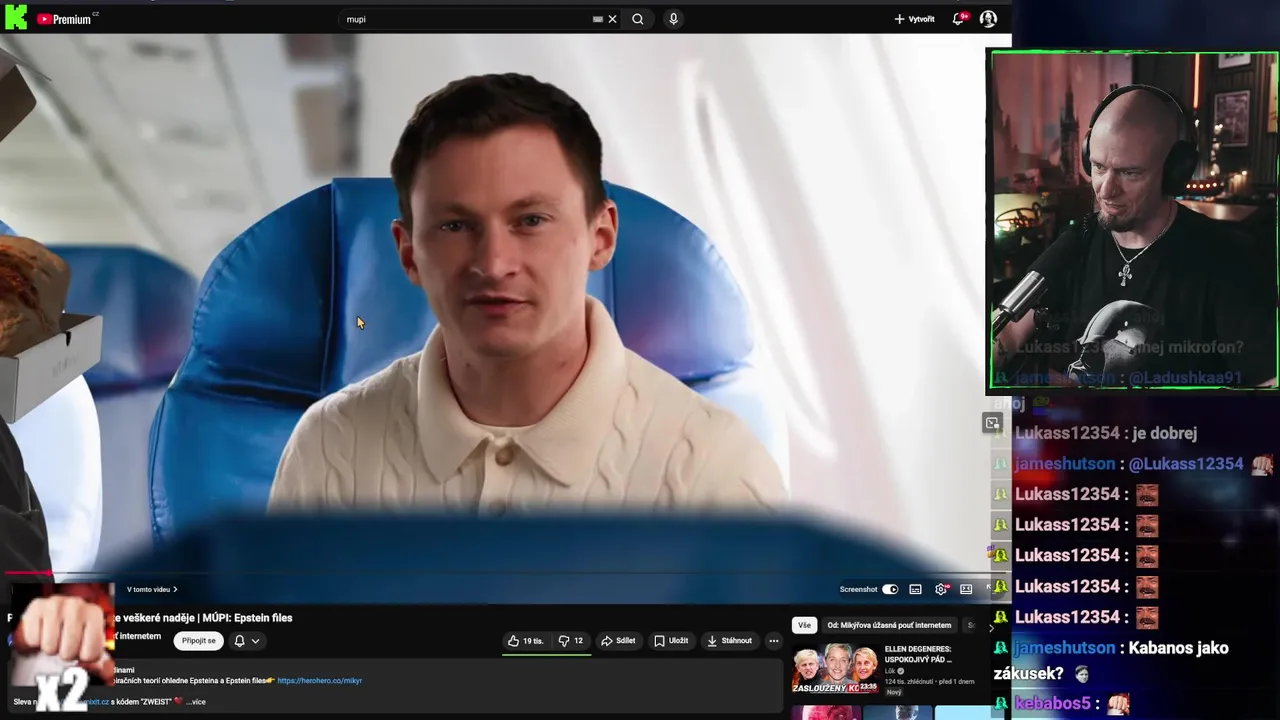This screenshot has width=1280, height=720.
Task: Open 'ELLEN DEGENERES: USPOKOJIVÝ PÁD' video title
Action: click(917, 654)
